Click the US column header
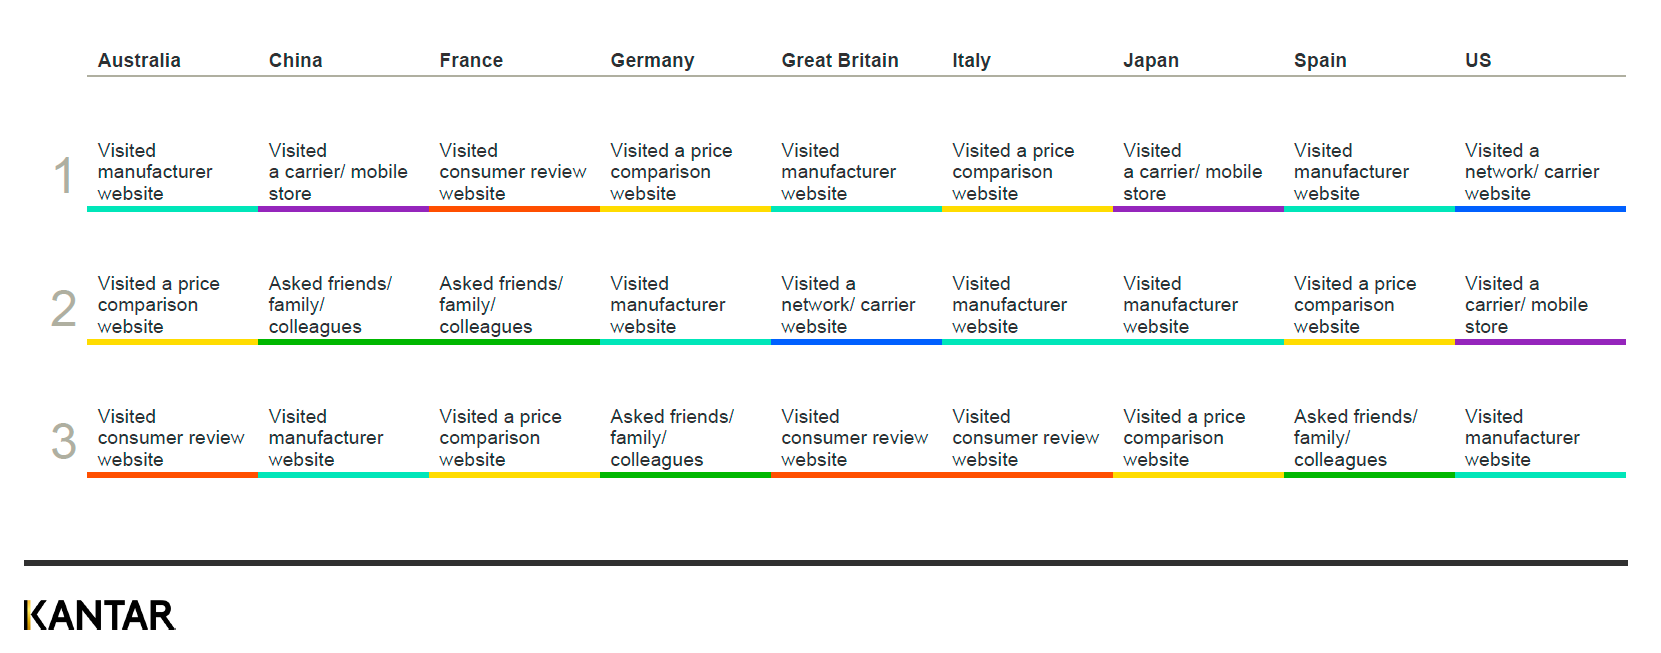Screen dimensions: 1661x653 1477,60
